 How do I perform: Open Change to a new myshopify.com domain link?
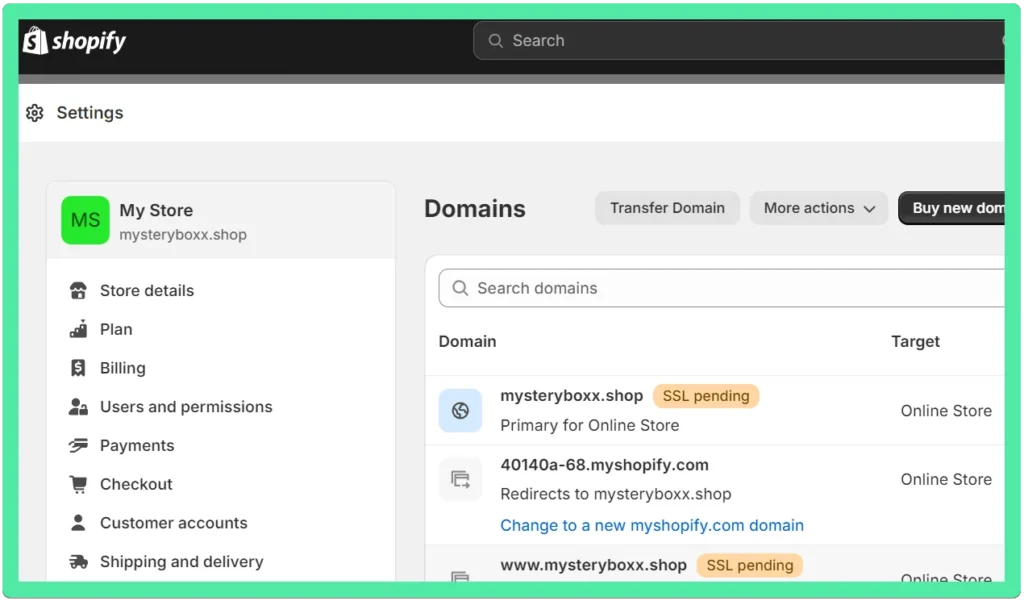click(652, 525)
